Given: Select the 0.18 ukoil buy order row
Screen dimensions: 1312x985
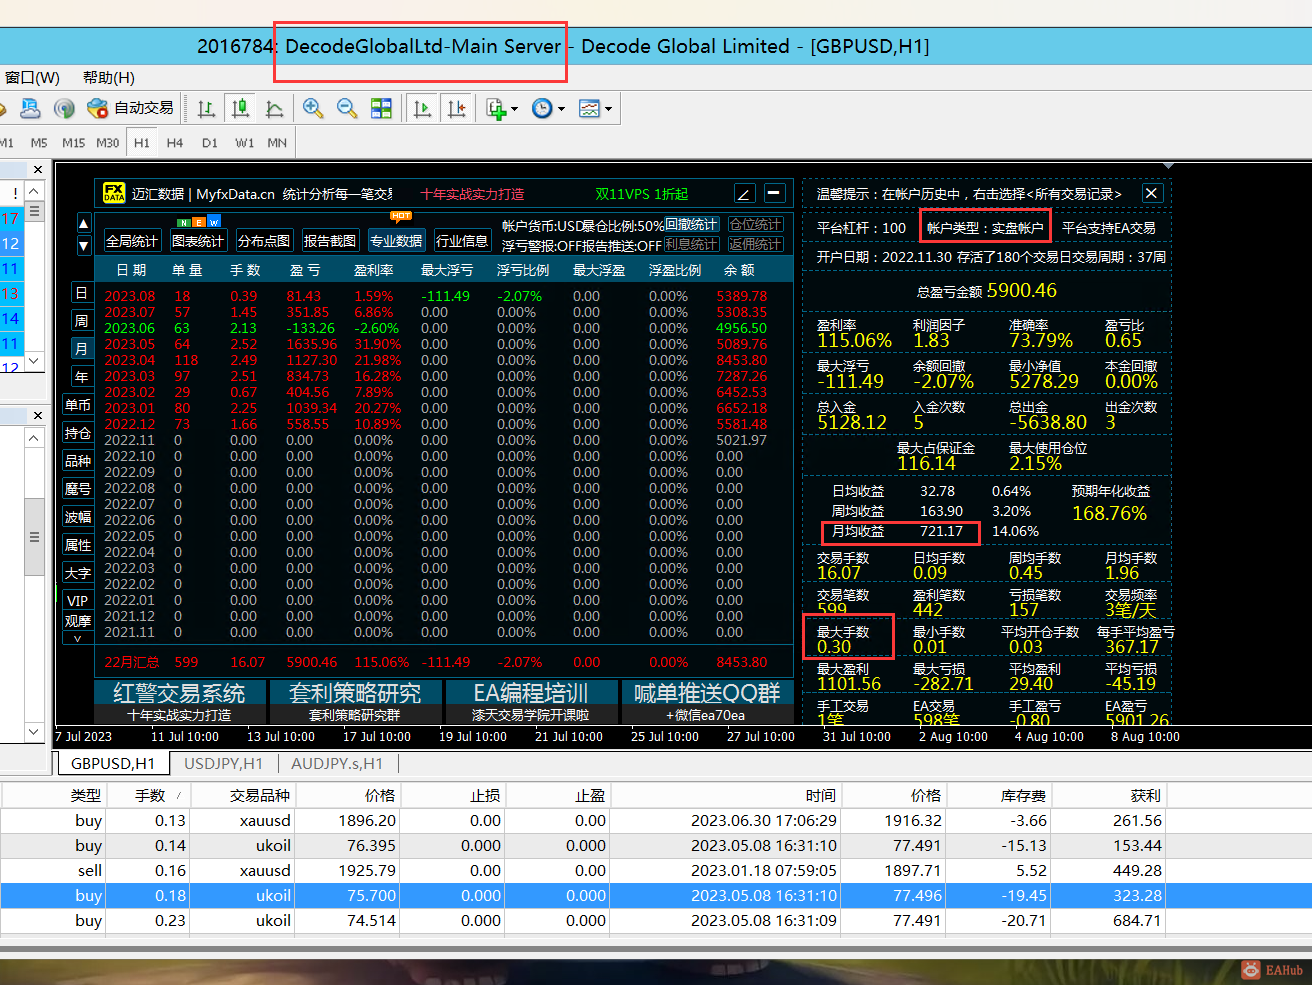Looking at the screenshot, I should tap(600, 895).
